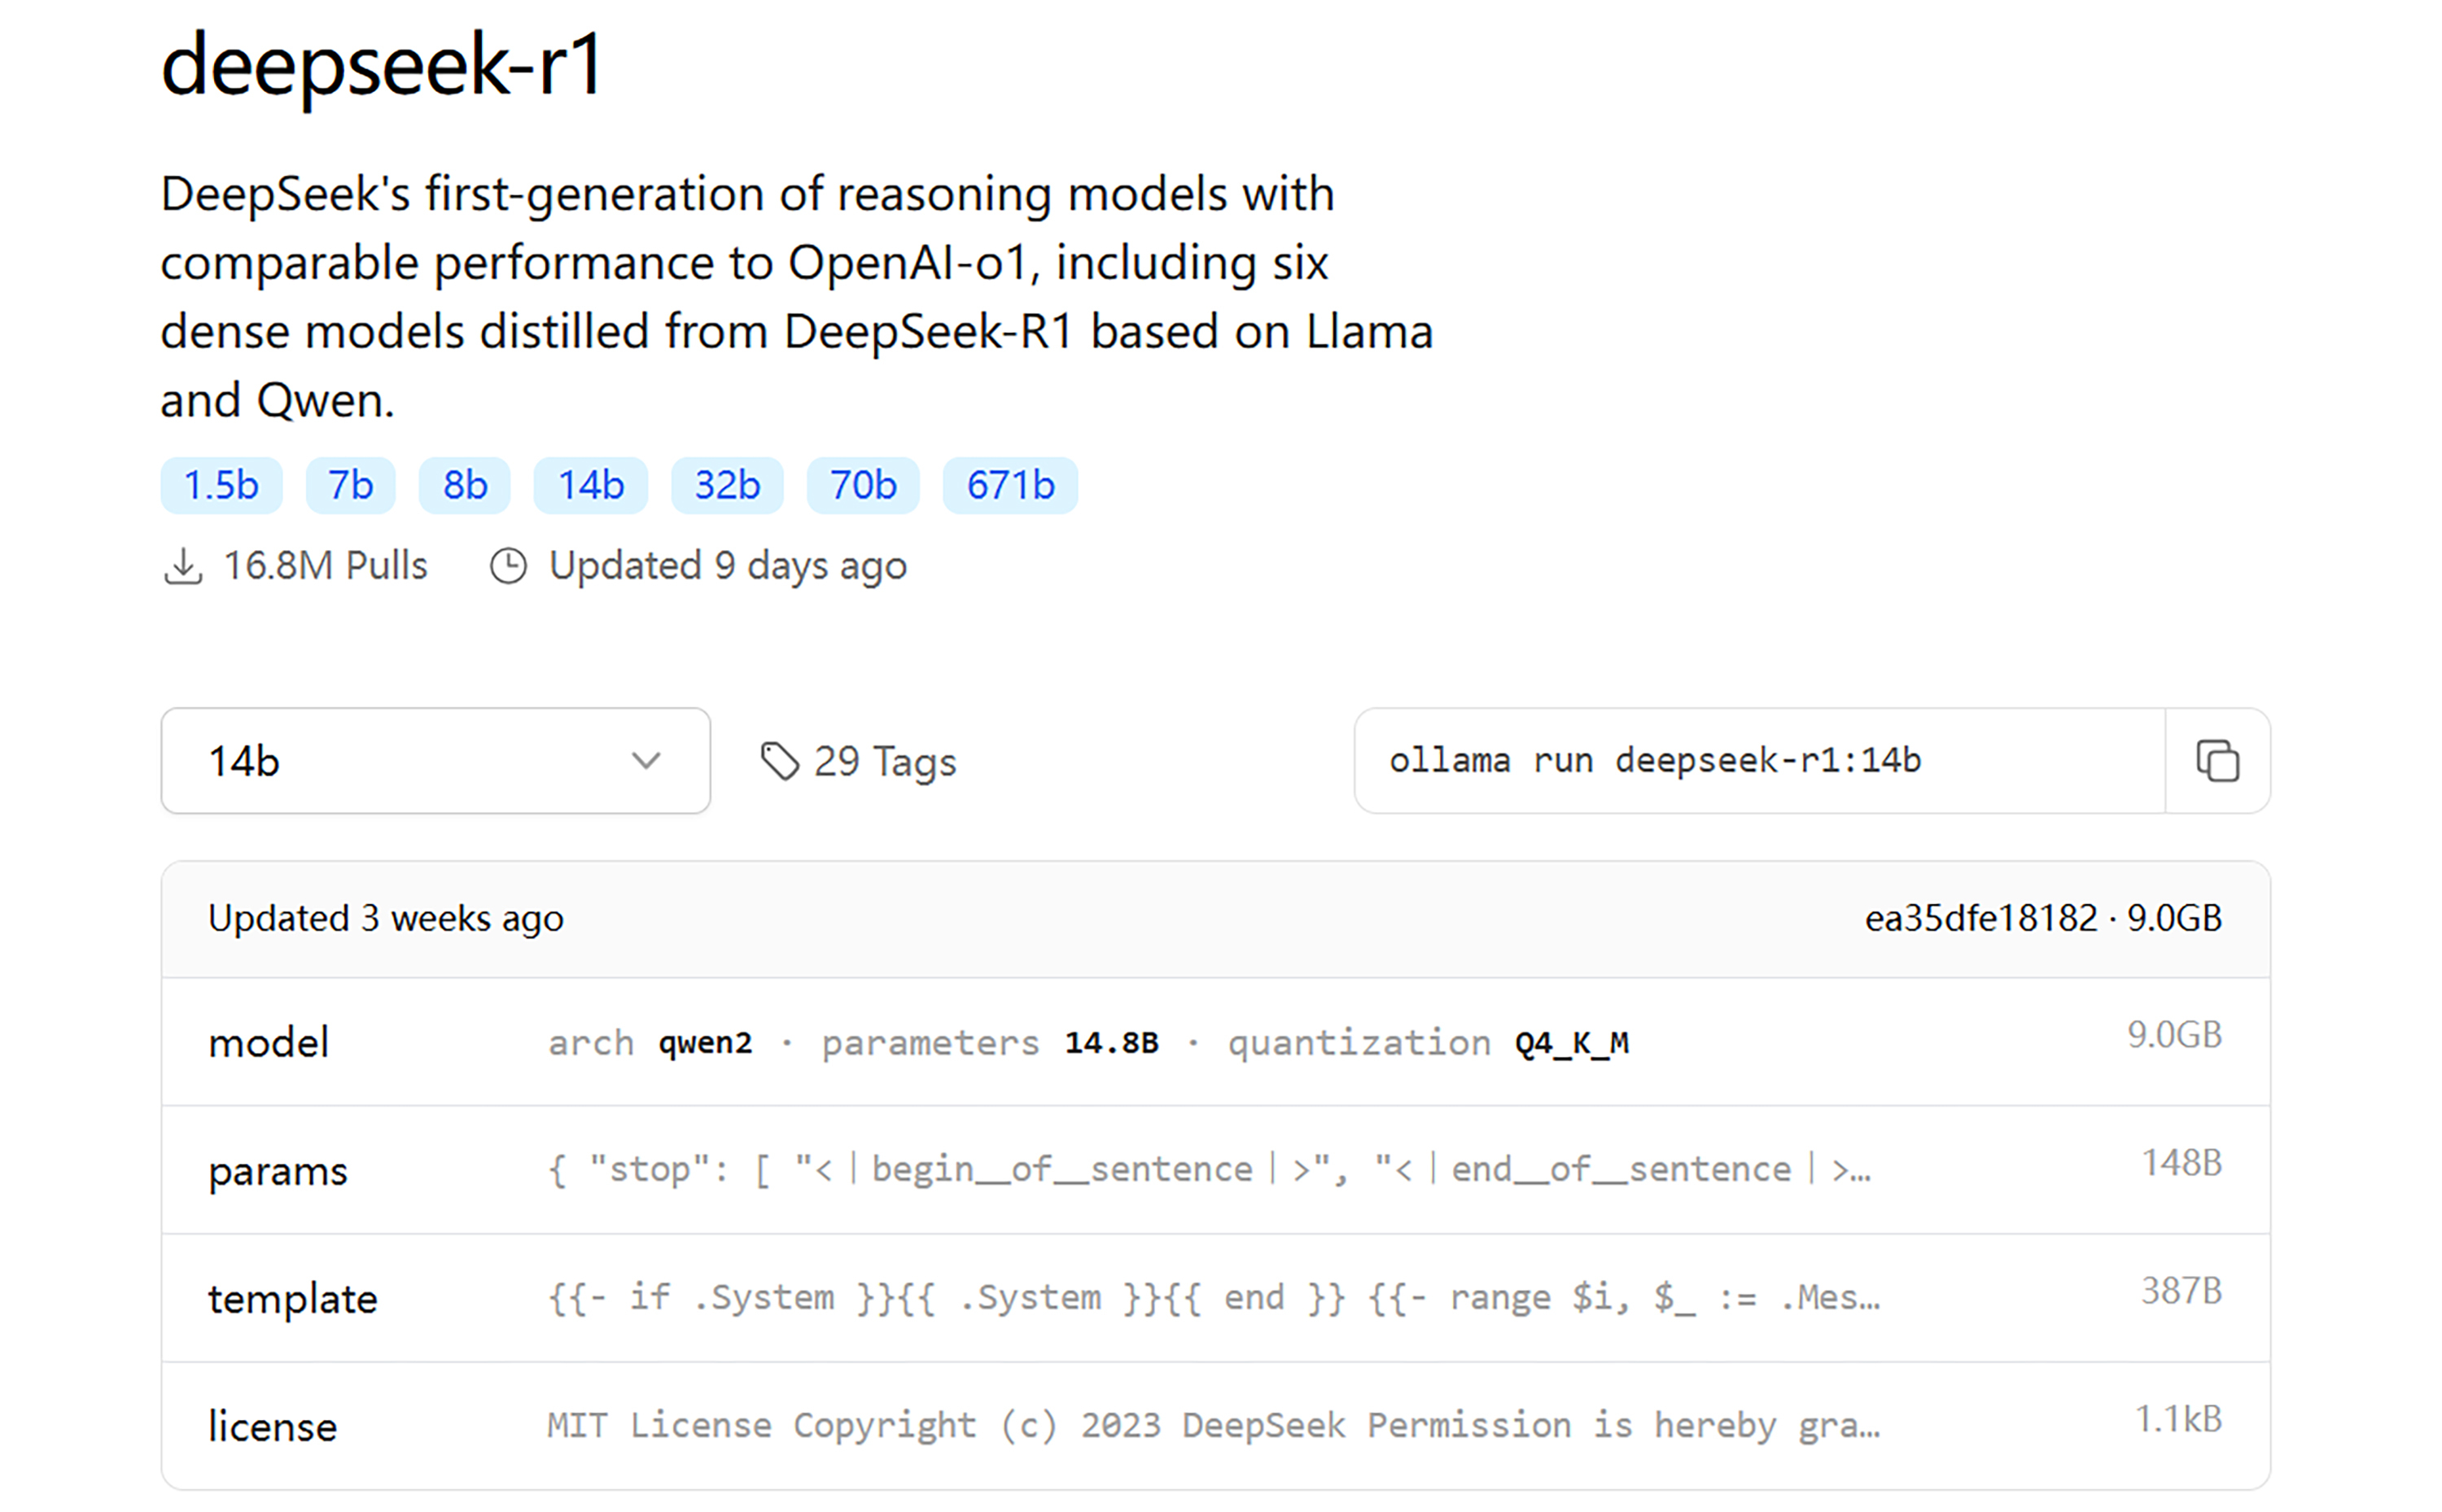
Task: Copy the ollama run command
Action: click(x=2216, y=761)
